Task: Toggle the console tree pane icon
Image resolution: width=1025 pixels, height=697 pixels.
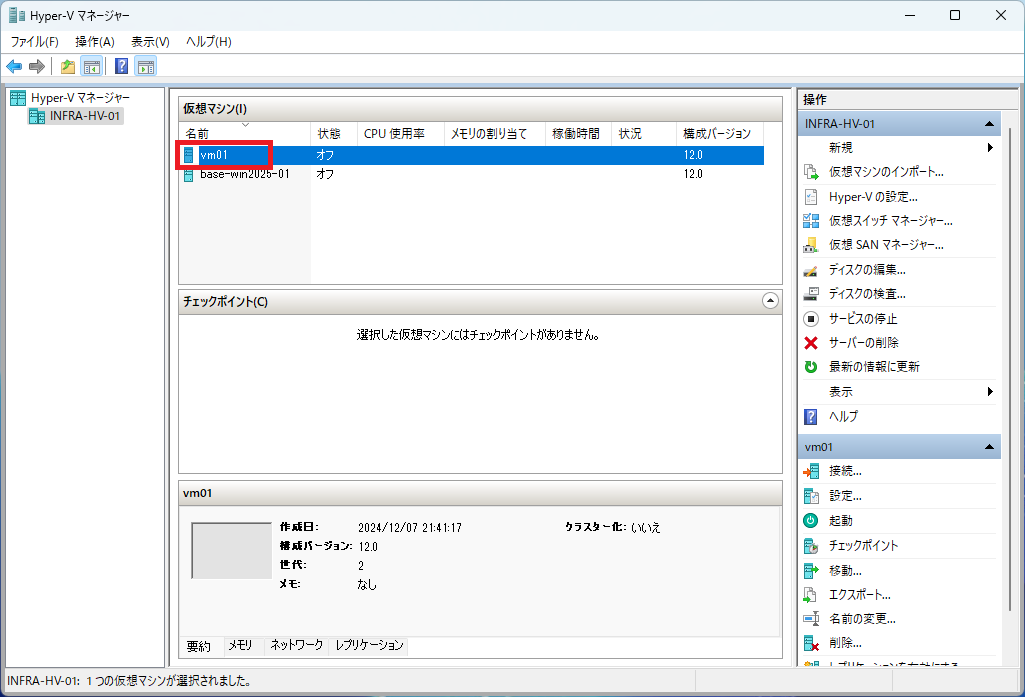Action: 92,66
